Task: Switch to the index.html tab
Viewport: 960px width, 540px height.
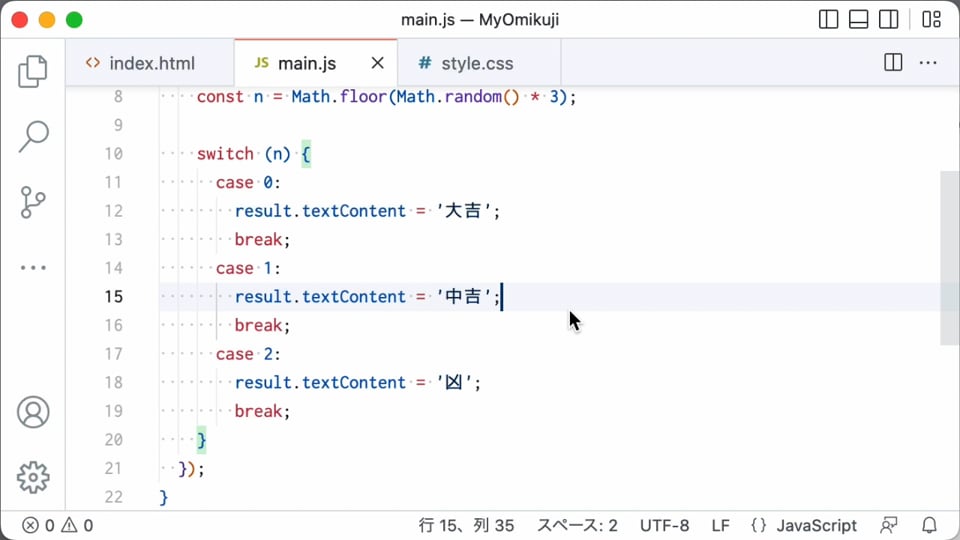Action: pyautogui.click(x=140, y=63)
